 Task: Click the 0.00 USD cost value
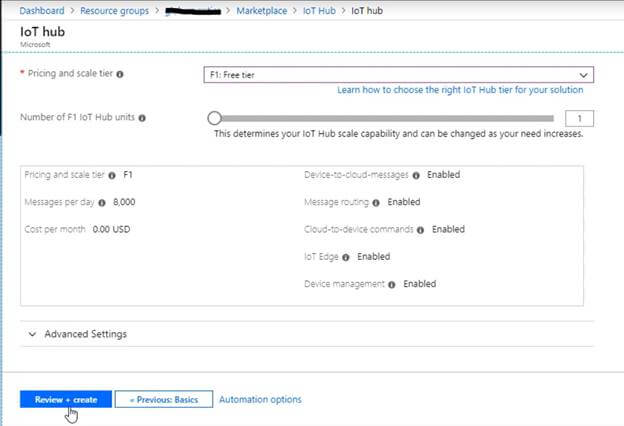pyautogui.click(x=111, y=229)
